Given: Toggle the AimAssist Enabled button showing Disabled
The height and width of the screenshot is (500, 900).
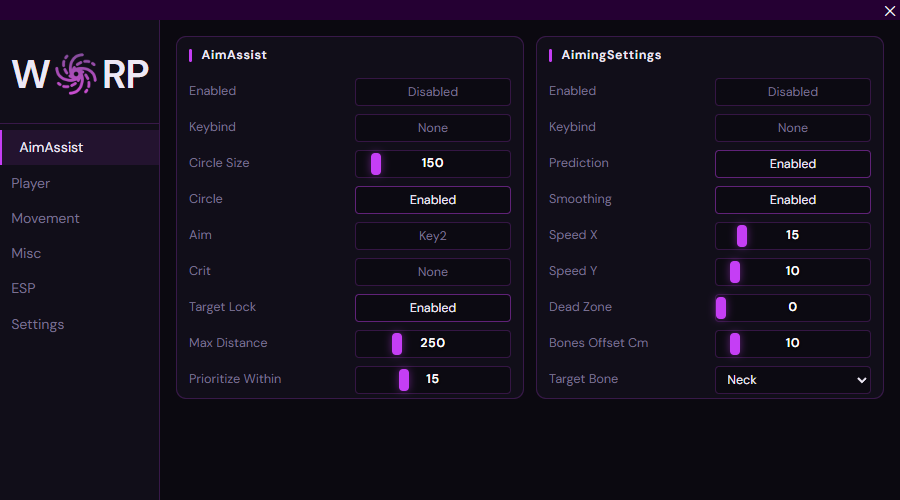Looking at the screenshot, I should click(432, 92).
